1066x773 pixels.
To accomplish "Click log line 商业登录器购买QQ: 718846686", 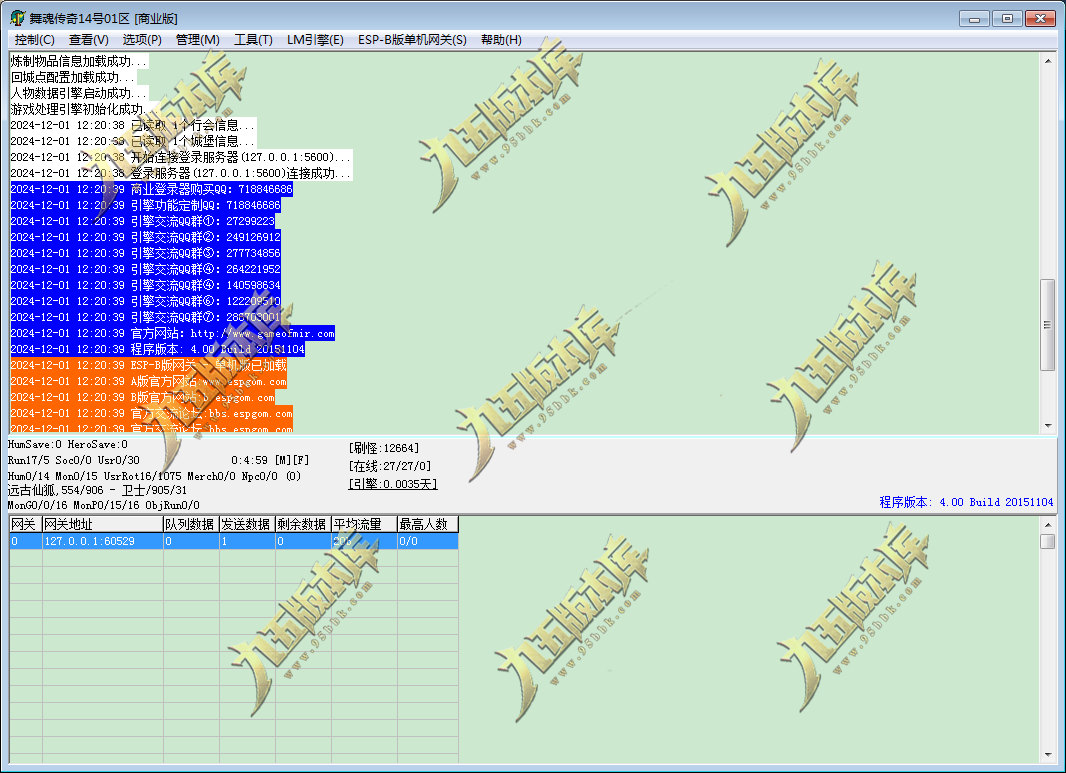I will (x=152, y=189).
